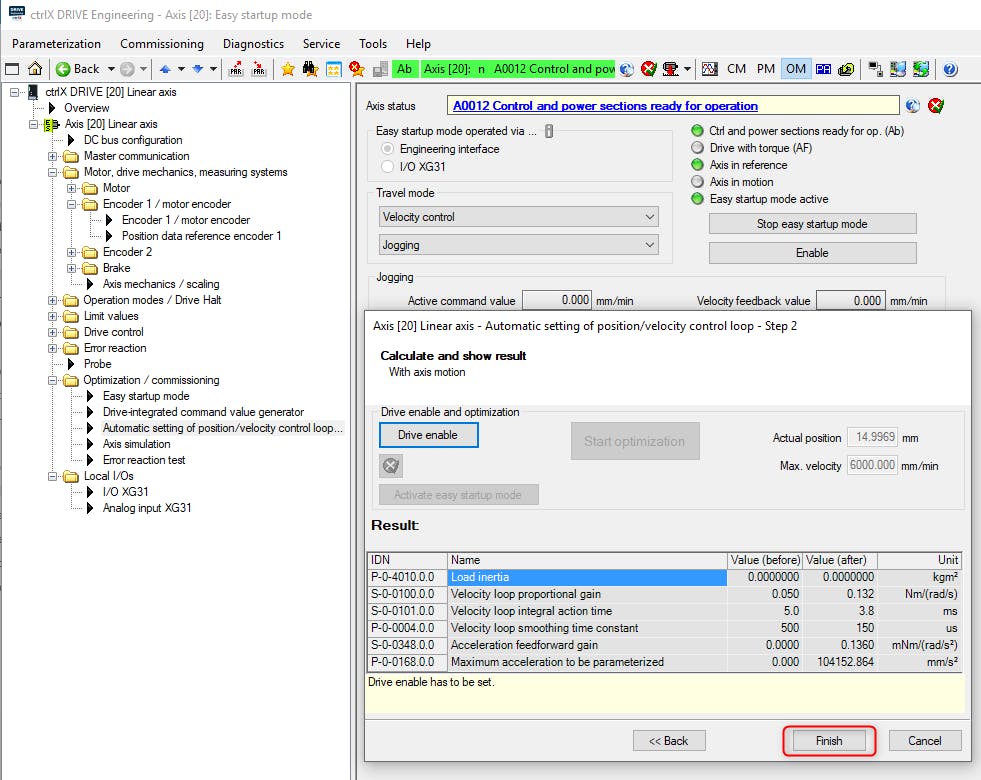Image resolution: width=981 pixels, height=780 pixels.
Task: Click Stop easy startup mode button
Action: tap(812, 224)
